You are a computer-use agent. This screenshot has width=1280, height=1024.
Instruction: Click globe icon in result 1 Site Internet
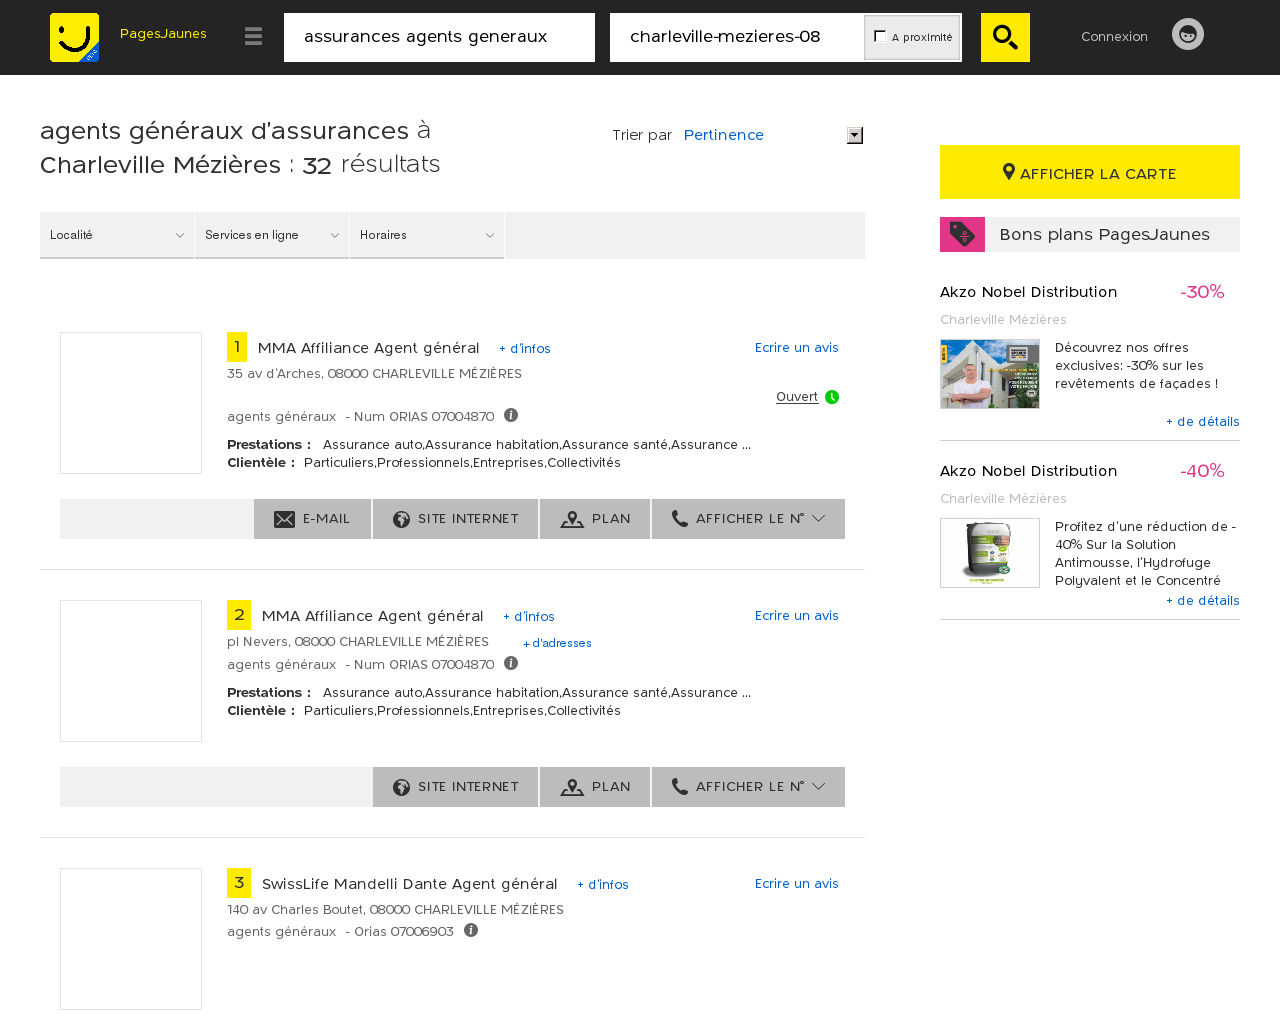(401, 519)
